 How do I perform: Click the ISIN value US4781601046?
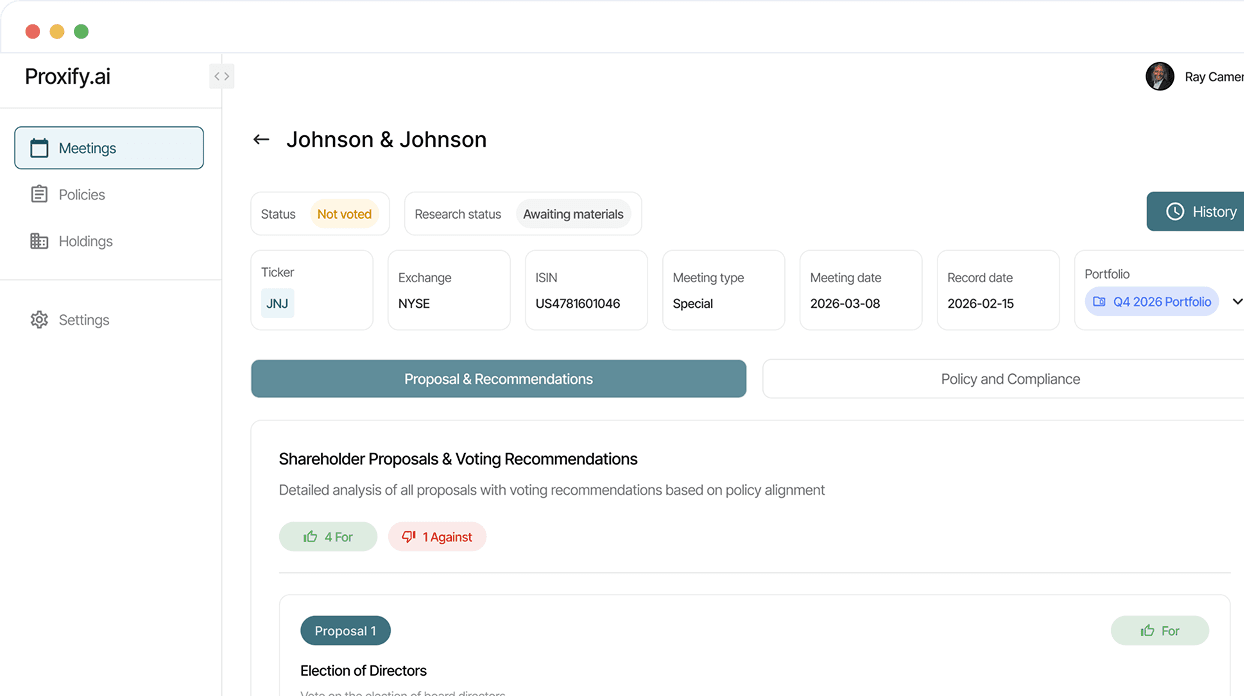tap(578, 303)
